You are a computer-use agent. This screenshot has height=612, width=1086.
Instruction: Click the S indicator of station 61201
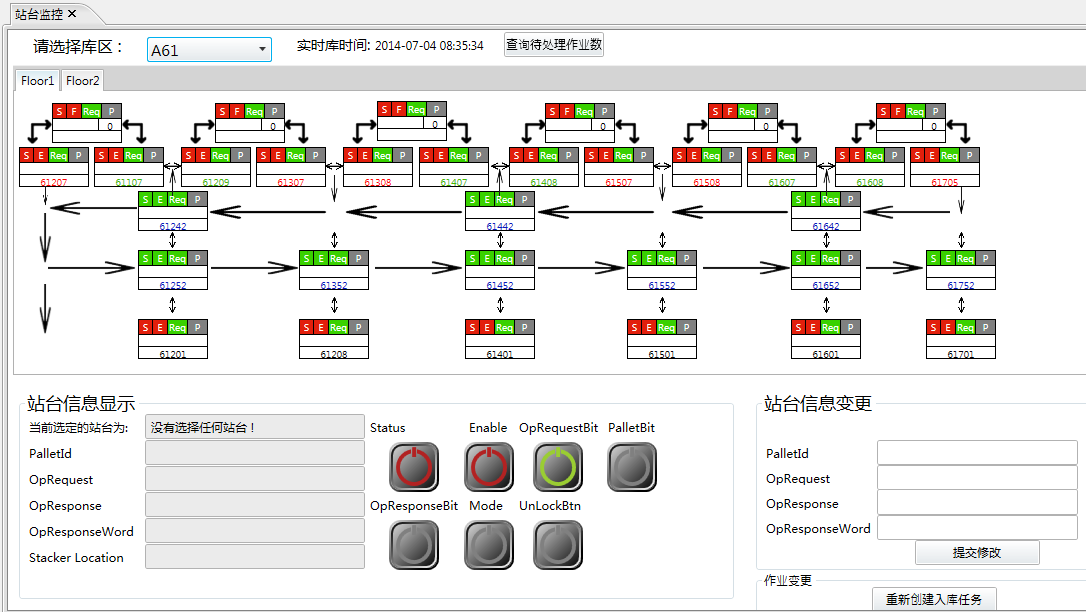(145, 327)
